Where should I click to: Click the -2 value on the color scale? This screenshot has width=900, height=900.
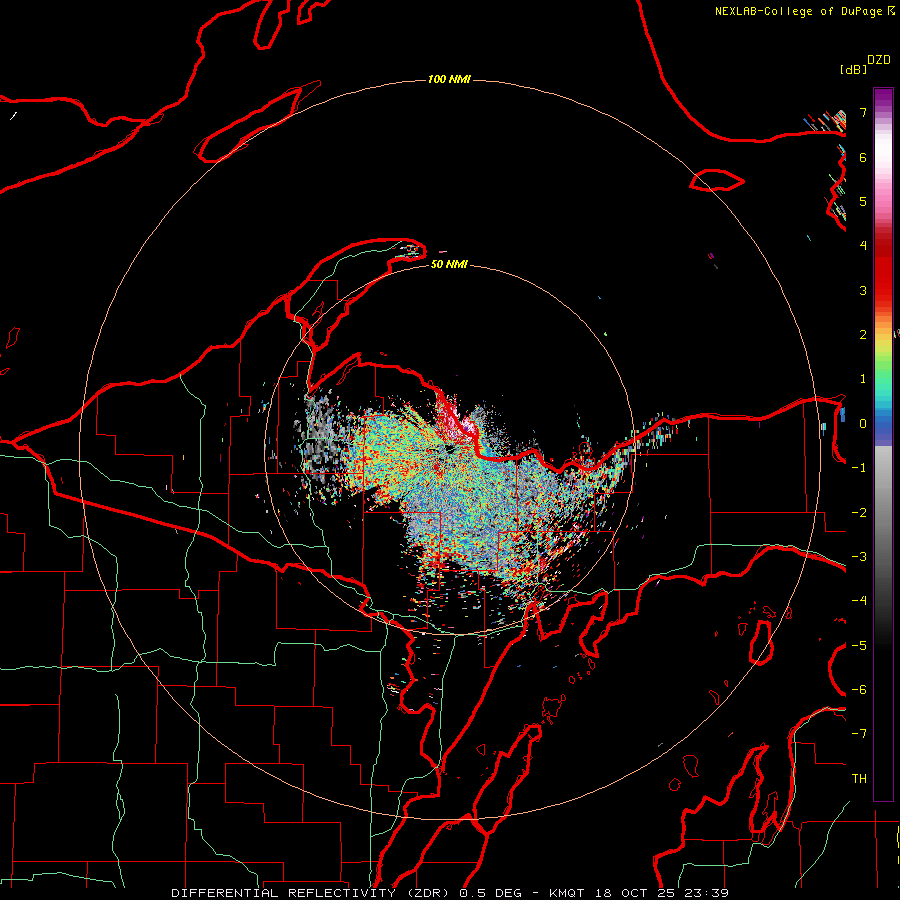[859, 513]
